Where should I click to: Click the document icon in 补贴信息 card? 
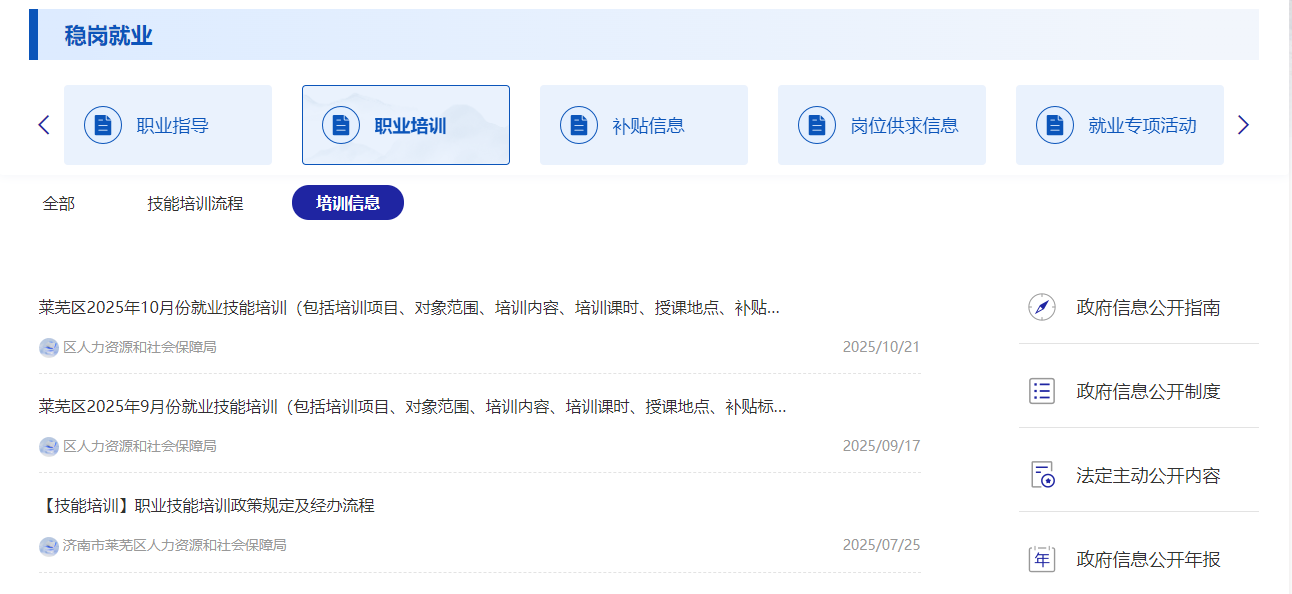578,125
